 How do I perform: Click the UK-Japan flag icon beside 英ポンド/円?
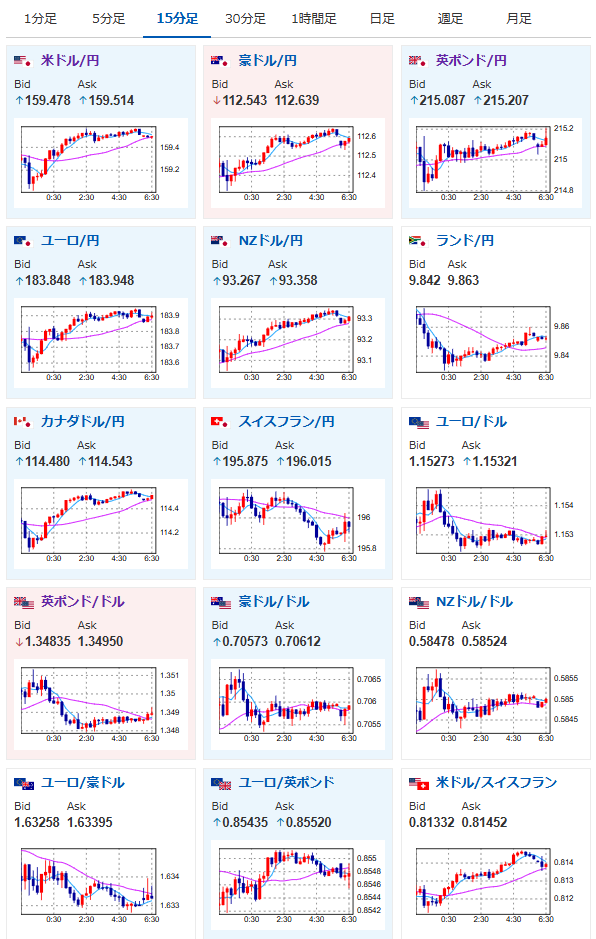click(417, 60)
